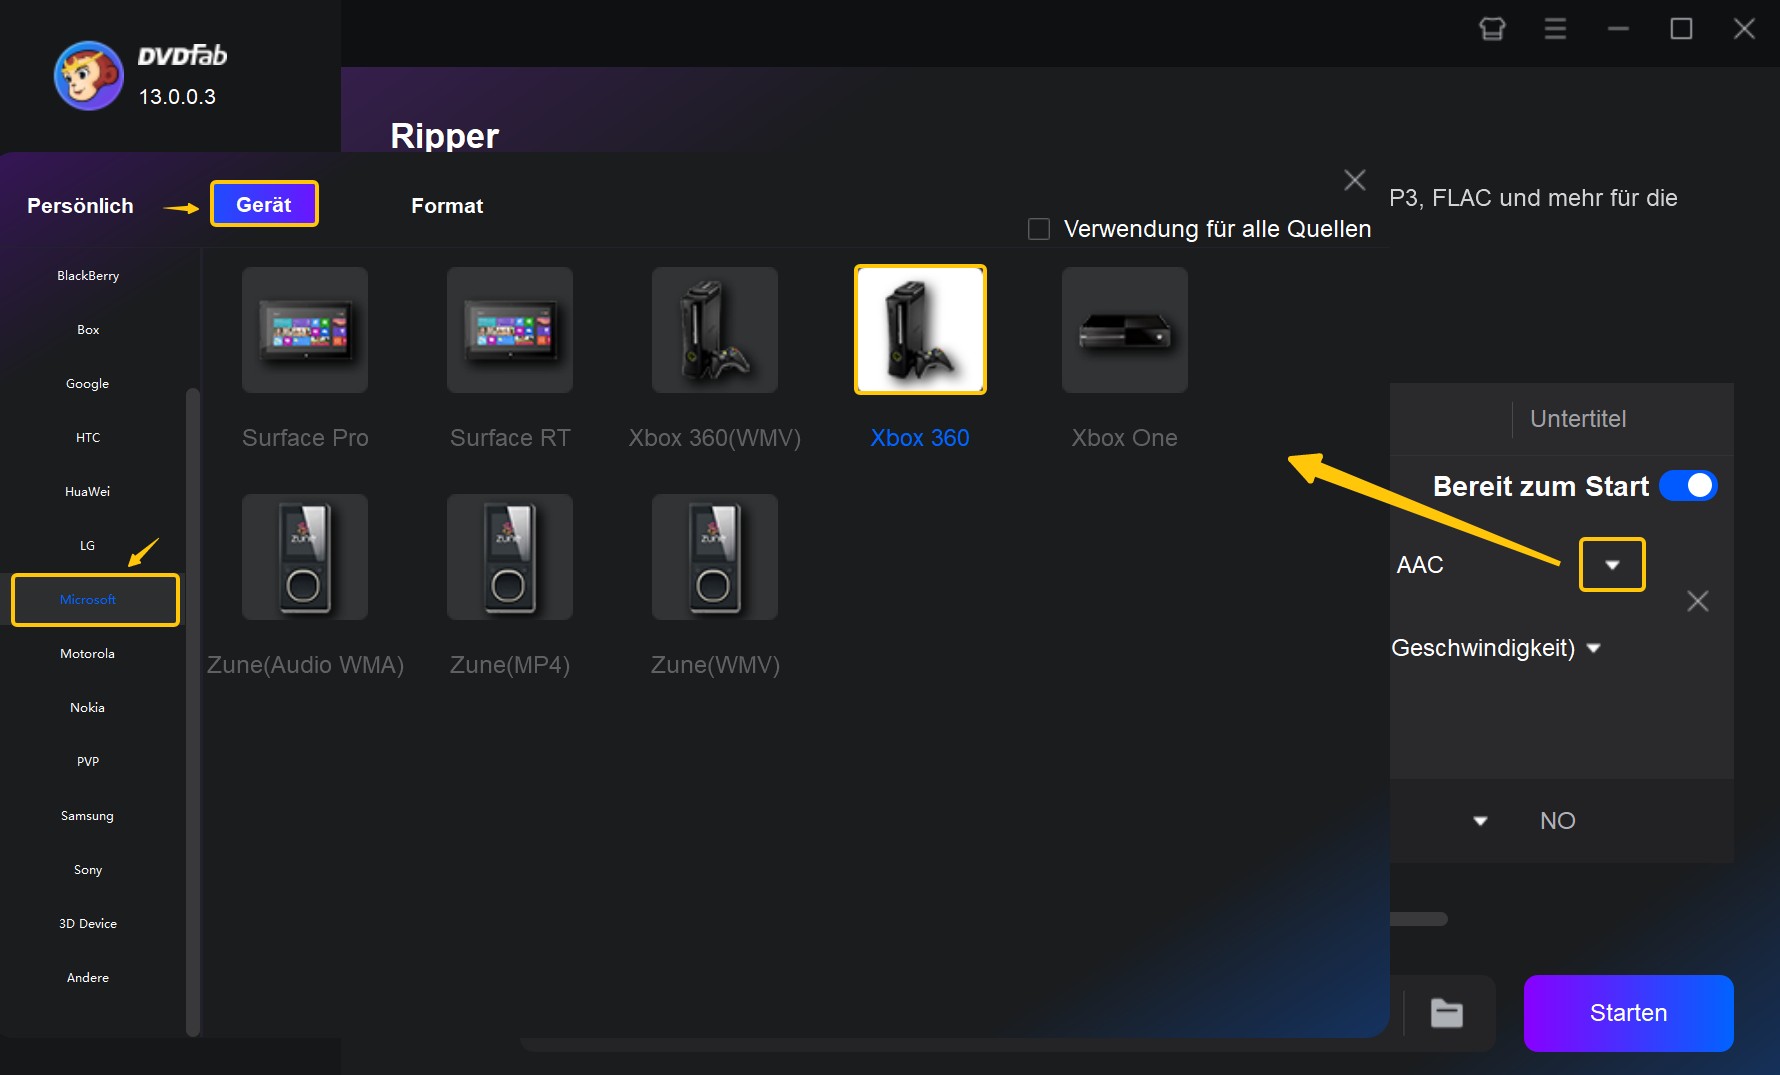
Task: Open the Persönlich category
Action: [x=80, y=206]
